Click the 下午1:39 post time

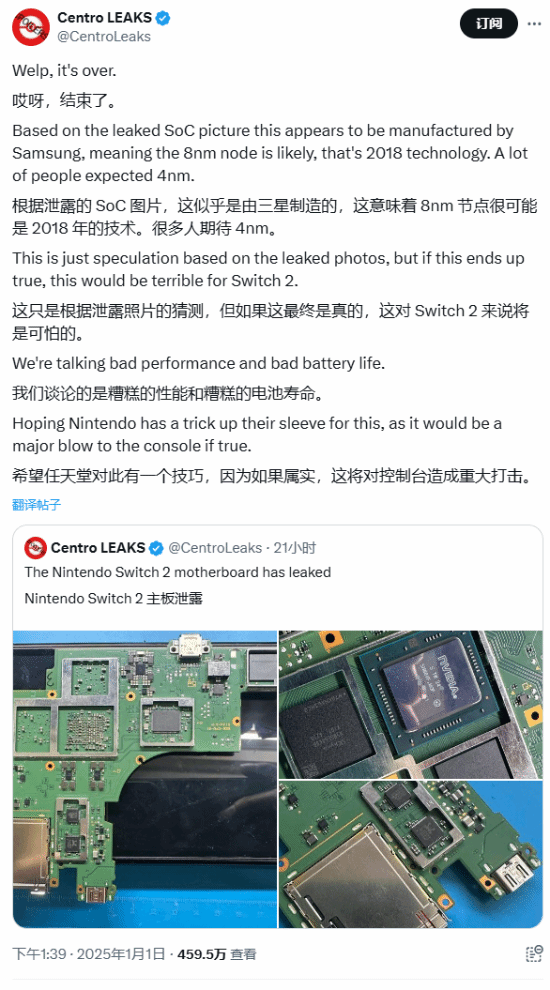[39, 953]
